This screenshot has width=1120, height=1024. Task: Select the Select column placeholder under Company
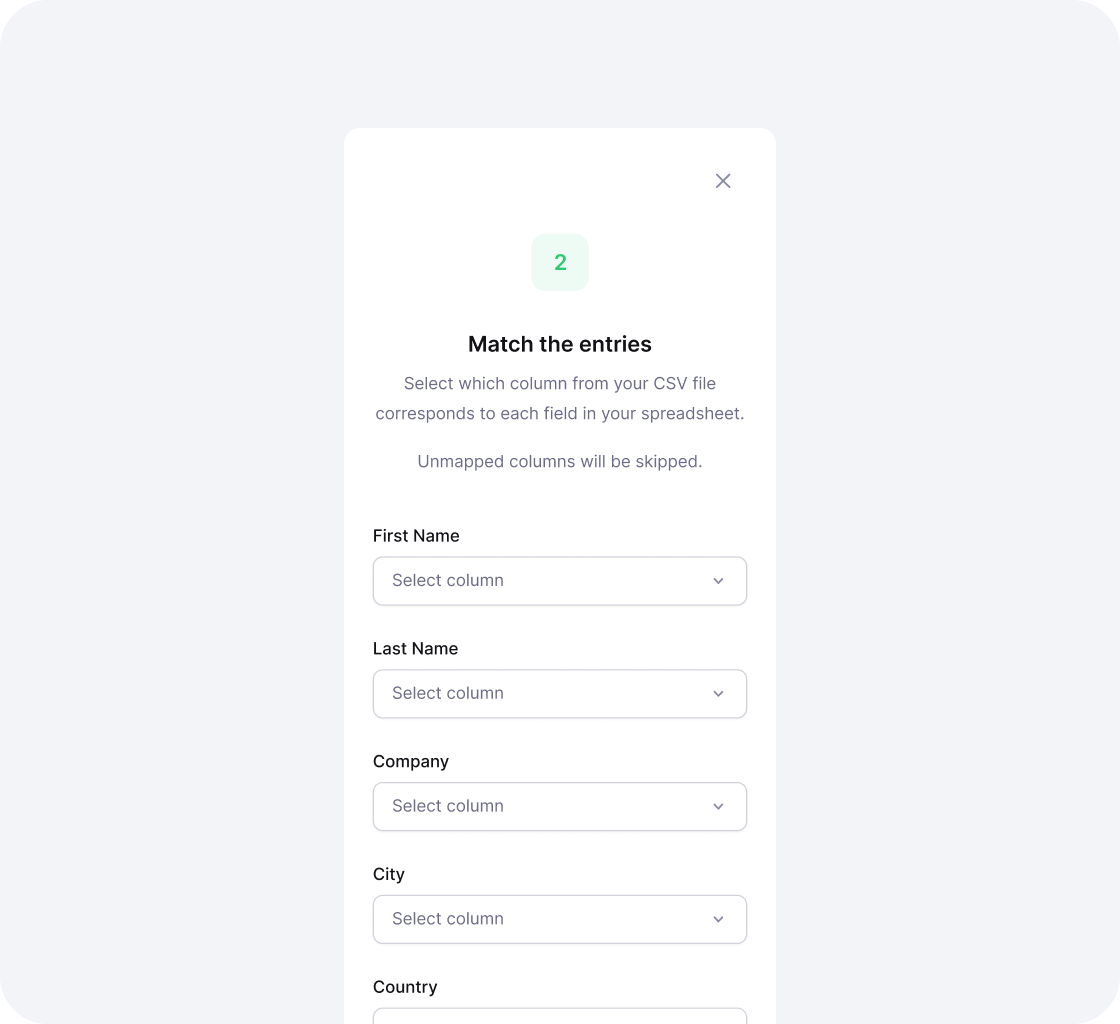coord(447,806)
